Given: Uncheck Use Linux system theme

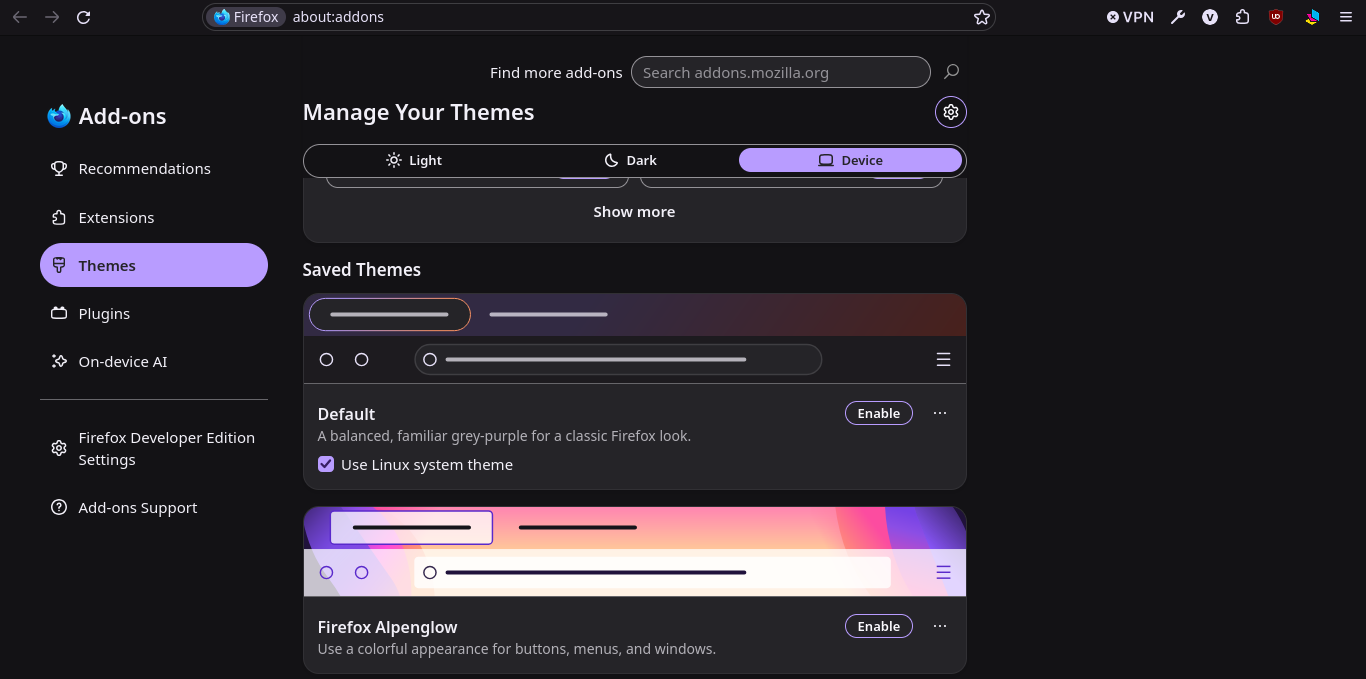Looking at the screenshot, I should (x=326, y=464).
